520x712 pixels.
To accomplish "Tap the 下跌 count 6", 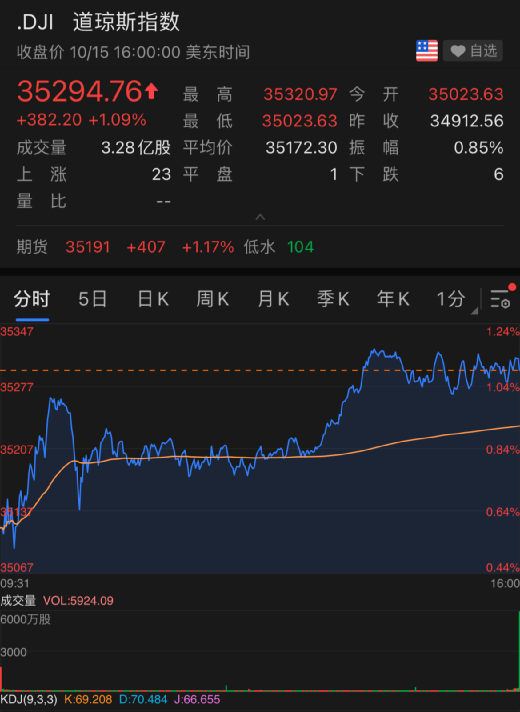I will click(498, 174).
